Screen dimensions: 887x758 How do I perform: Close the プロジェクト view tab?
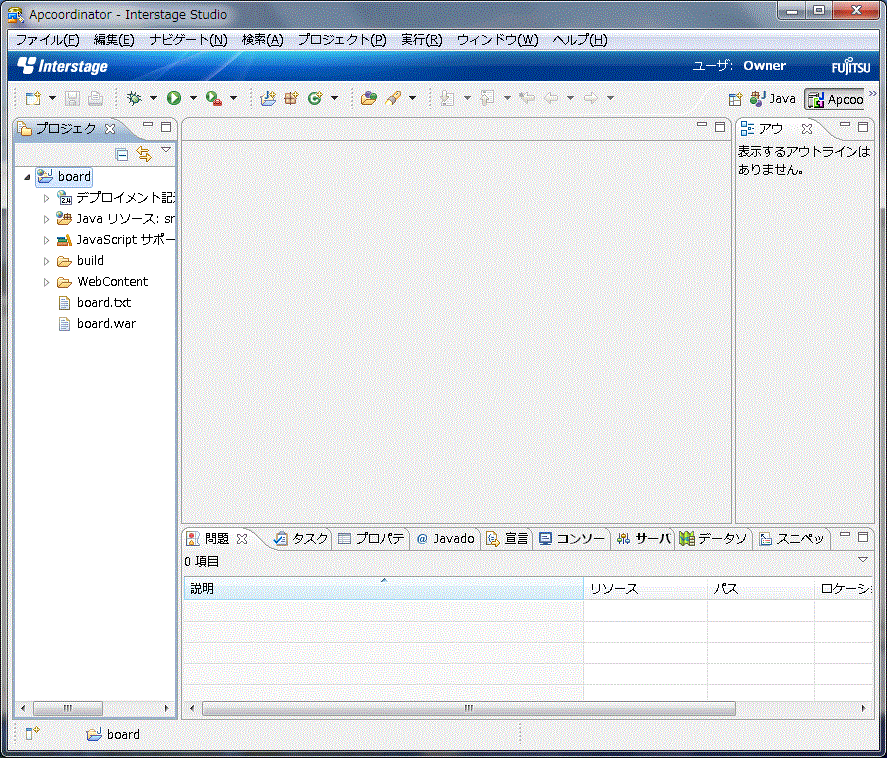(x=111, y=128)
